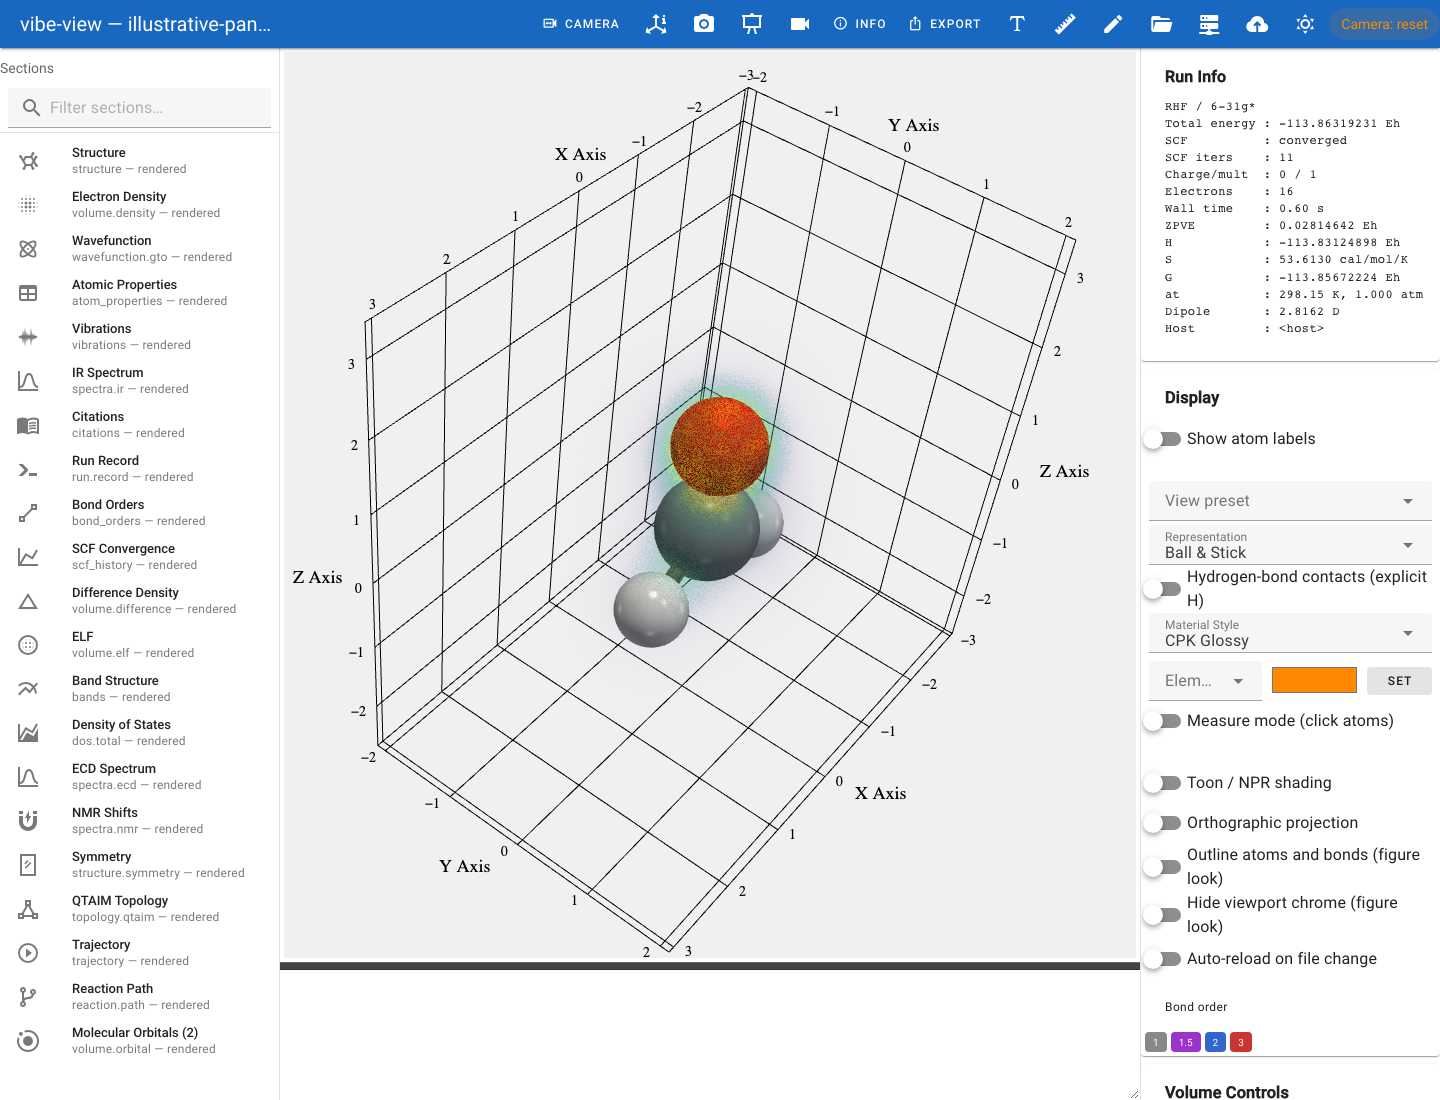
Task: Toggle Outline atoms and bonds switch
Action: tap(1163, 867)
